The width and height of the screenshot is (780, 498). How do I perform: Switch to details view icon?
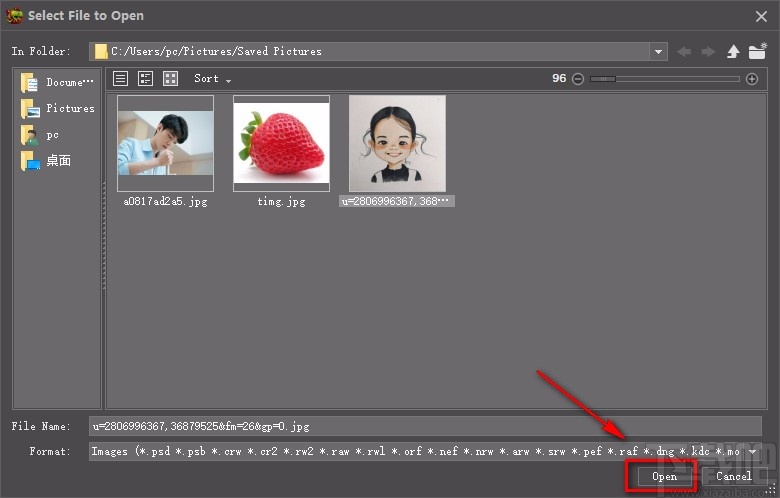click(x=145, y=78)
